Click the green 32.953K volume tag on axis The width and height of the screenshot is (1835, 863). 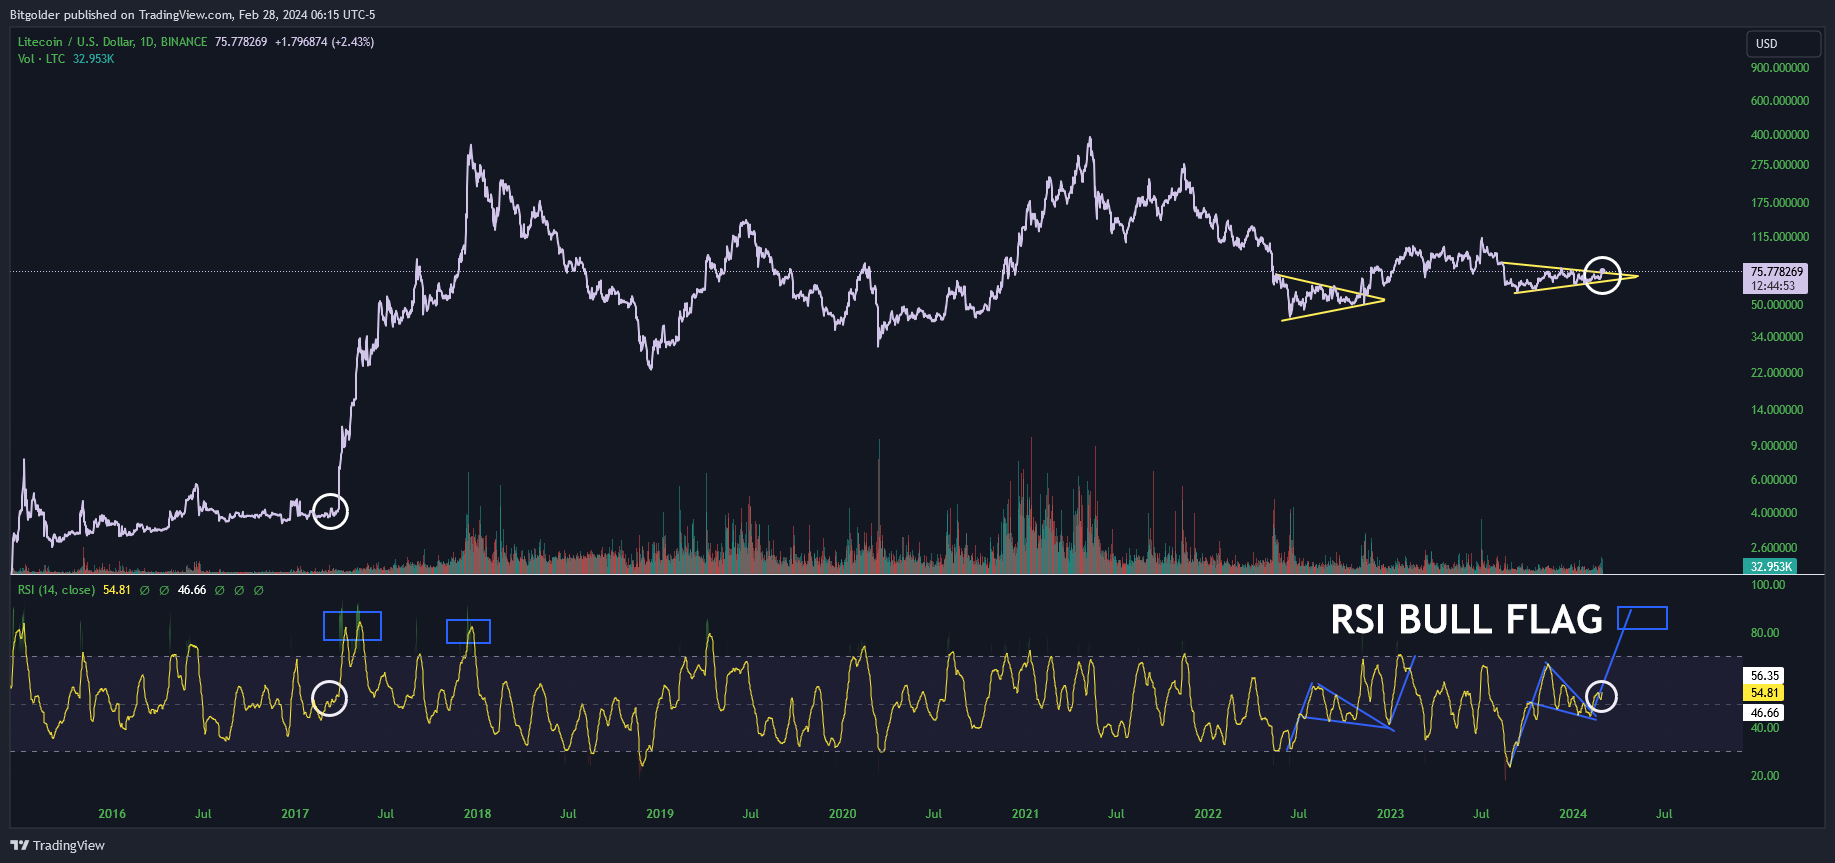[x=1770, y=566]
